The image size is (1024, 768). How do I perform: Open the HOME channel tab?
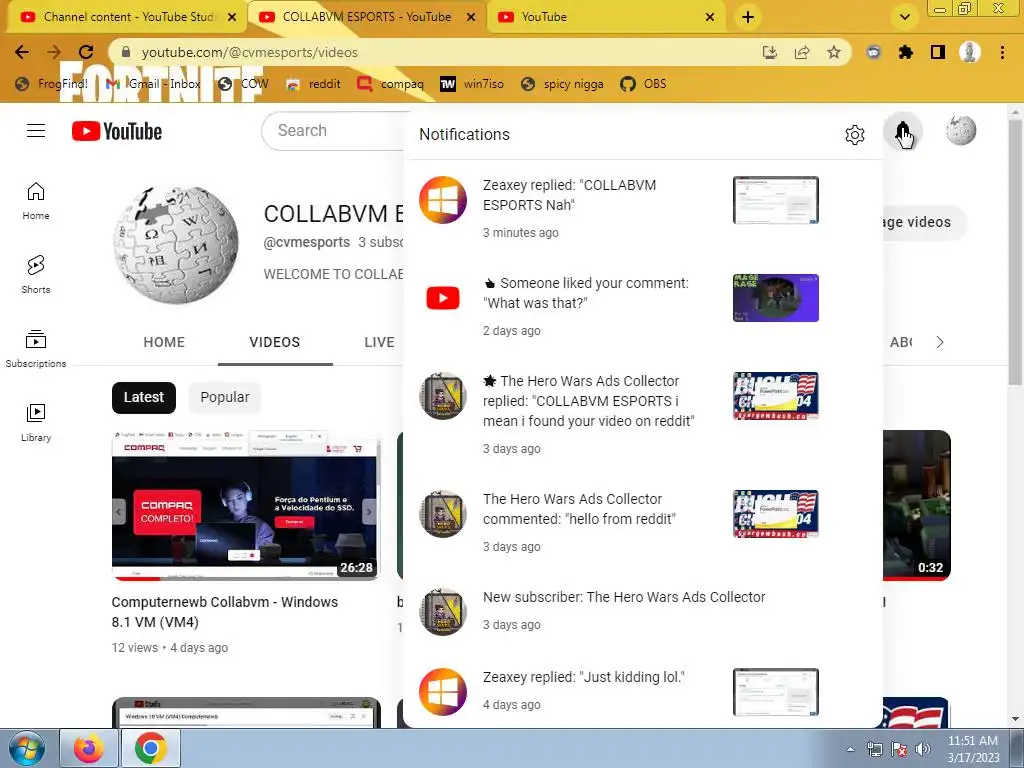[164, 342]
